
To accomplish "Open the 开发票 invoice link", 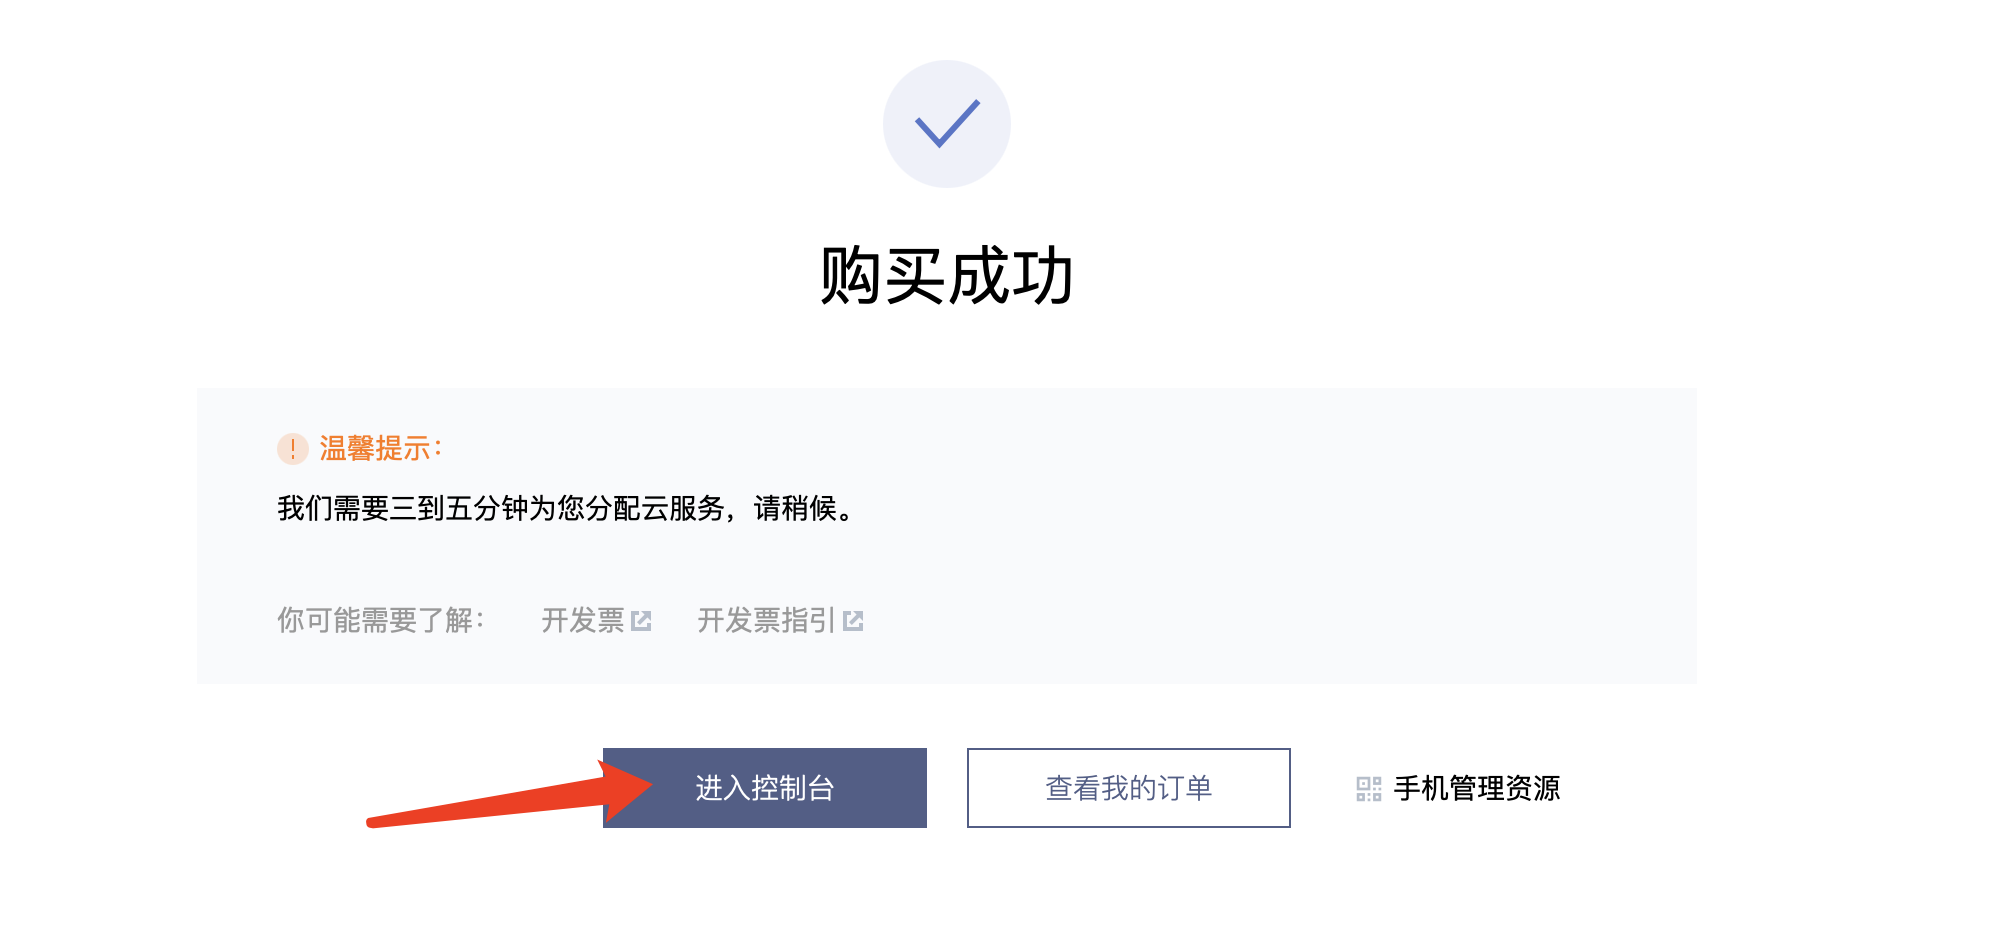I will point(583,621).
